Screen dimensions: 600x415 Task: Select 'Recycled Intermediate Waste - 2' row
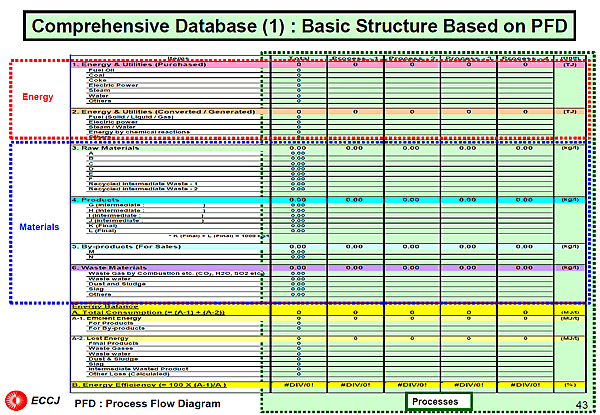[x=143, y=189]
